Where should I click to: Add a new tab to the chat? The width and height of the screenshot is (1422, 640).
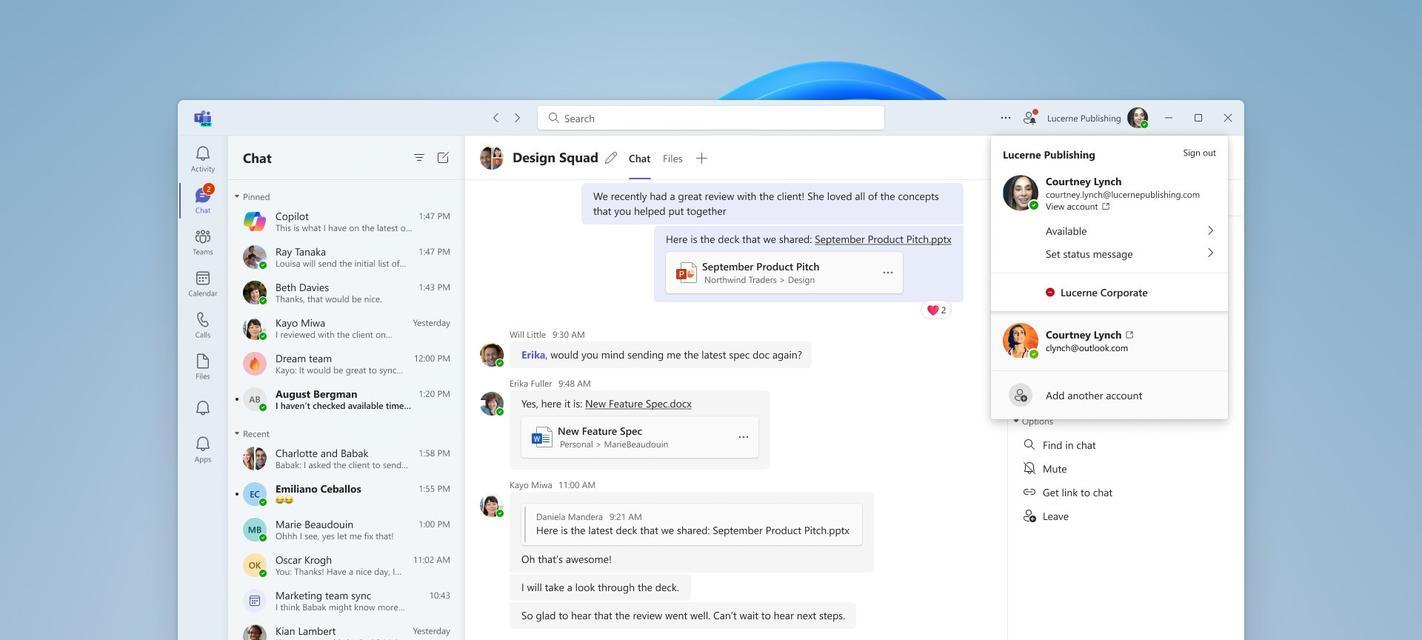(x=702, y=158)
